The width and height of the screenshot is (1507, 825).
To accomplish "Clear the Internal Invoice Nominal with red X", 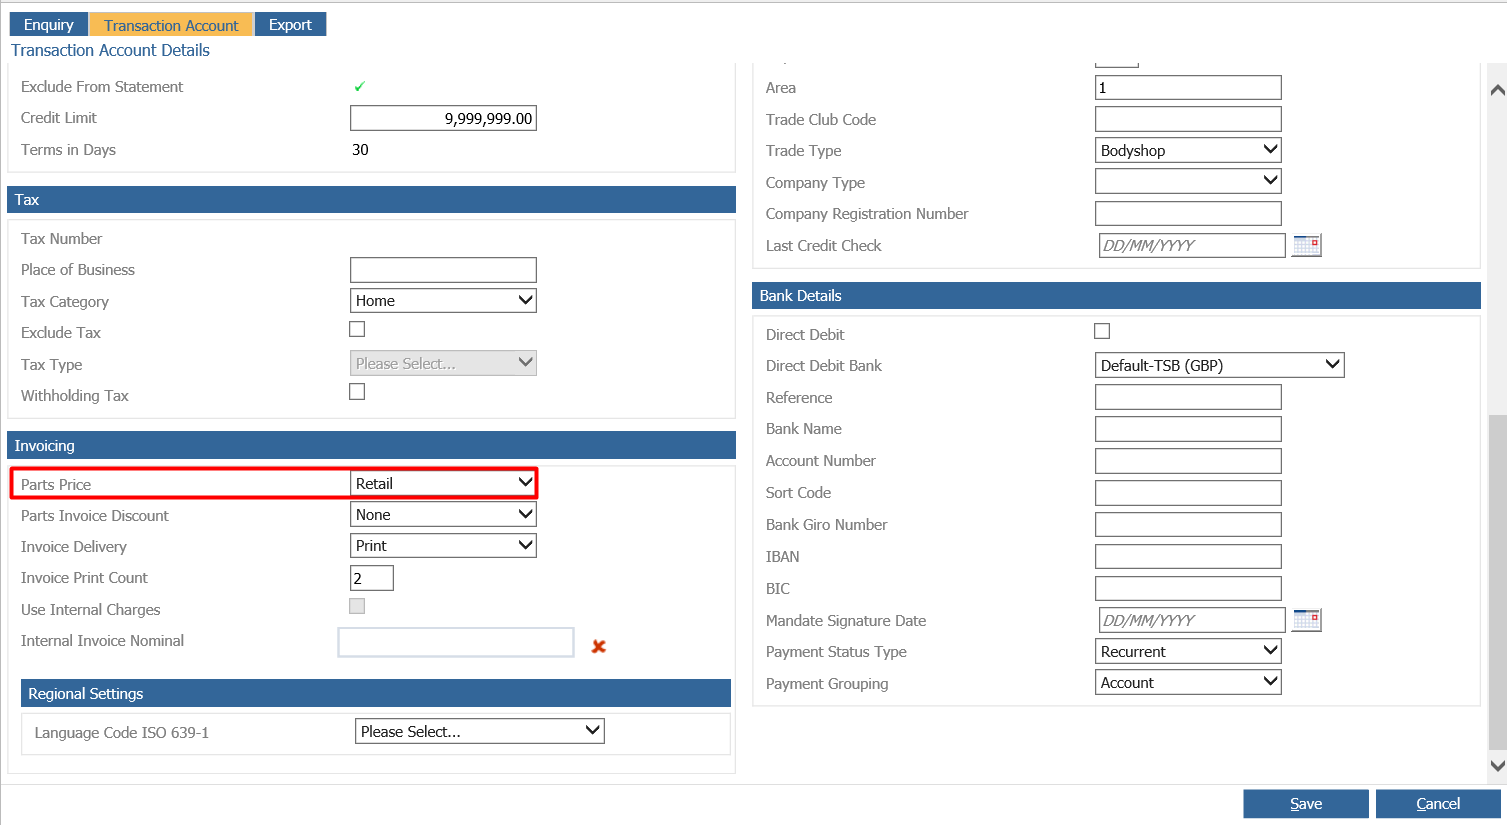I will (x=599, y=647).
